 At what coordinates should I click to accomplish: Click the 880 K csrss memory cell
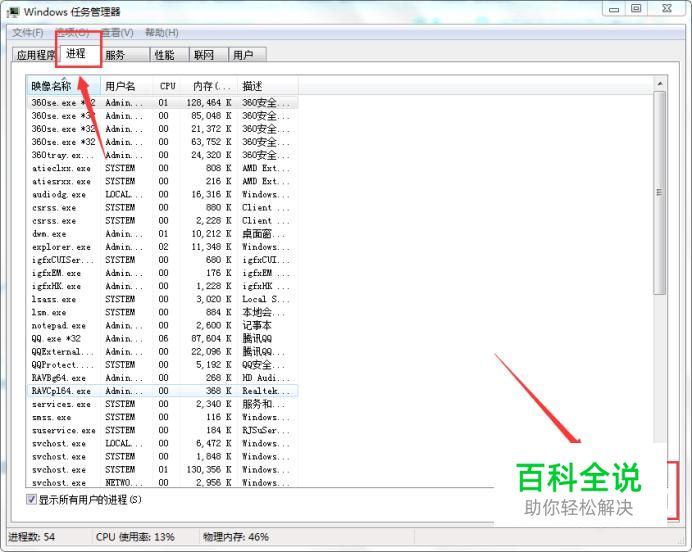point(218,207)
